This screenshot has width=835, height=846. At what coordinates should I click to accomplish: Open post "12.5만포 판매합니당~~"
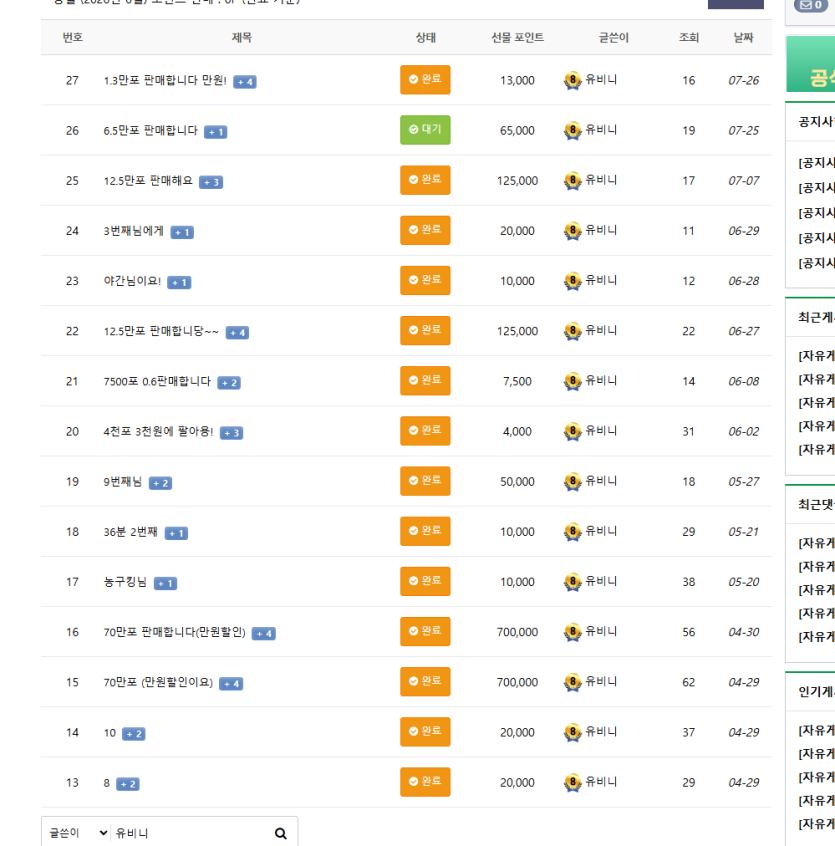[161, 331]
